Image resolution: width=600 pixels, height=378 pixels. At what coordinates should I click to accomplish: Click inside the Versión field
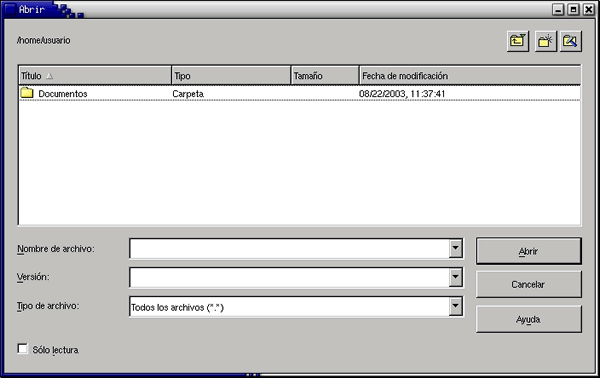coord(290,278)
